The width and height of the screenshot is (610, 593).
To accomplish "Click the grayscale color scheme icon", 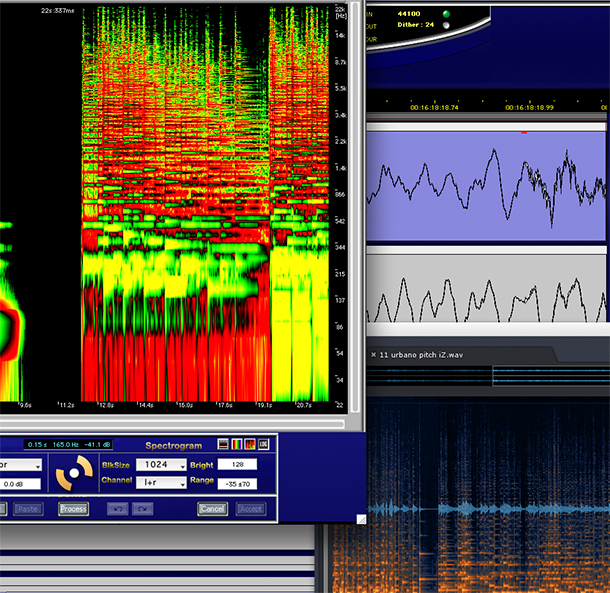I will coord(223,444).
